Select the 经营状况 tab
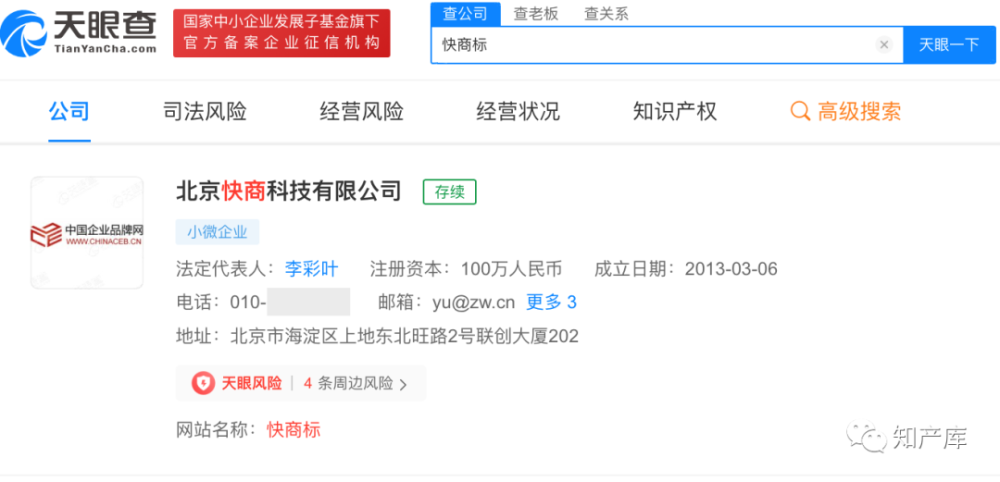This screenshot has height=482, width=1000. [518, 112]
